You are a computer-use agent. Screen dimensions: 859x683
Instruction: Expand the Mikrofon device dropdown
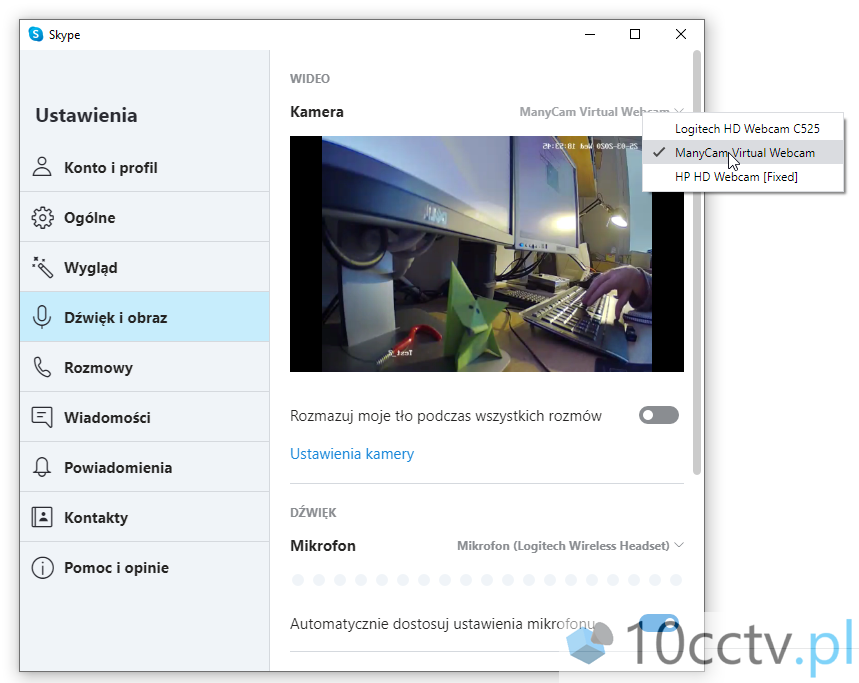click(x=570, y=546)
